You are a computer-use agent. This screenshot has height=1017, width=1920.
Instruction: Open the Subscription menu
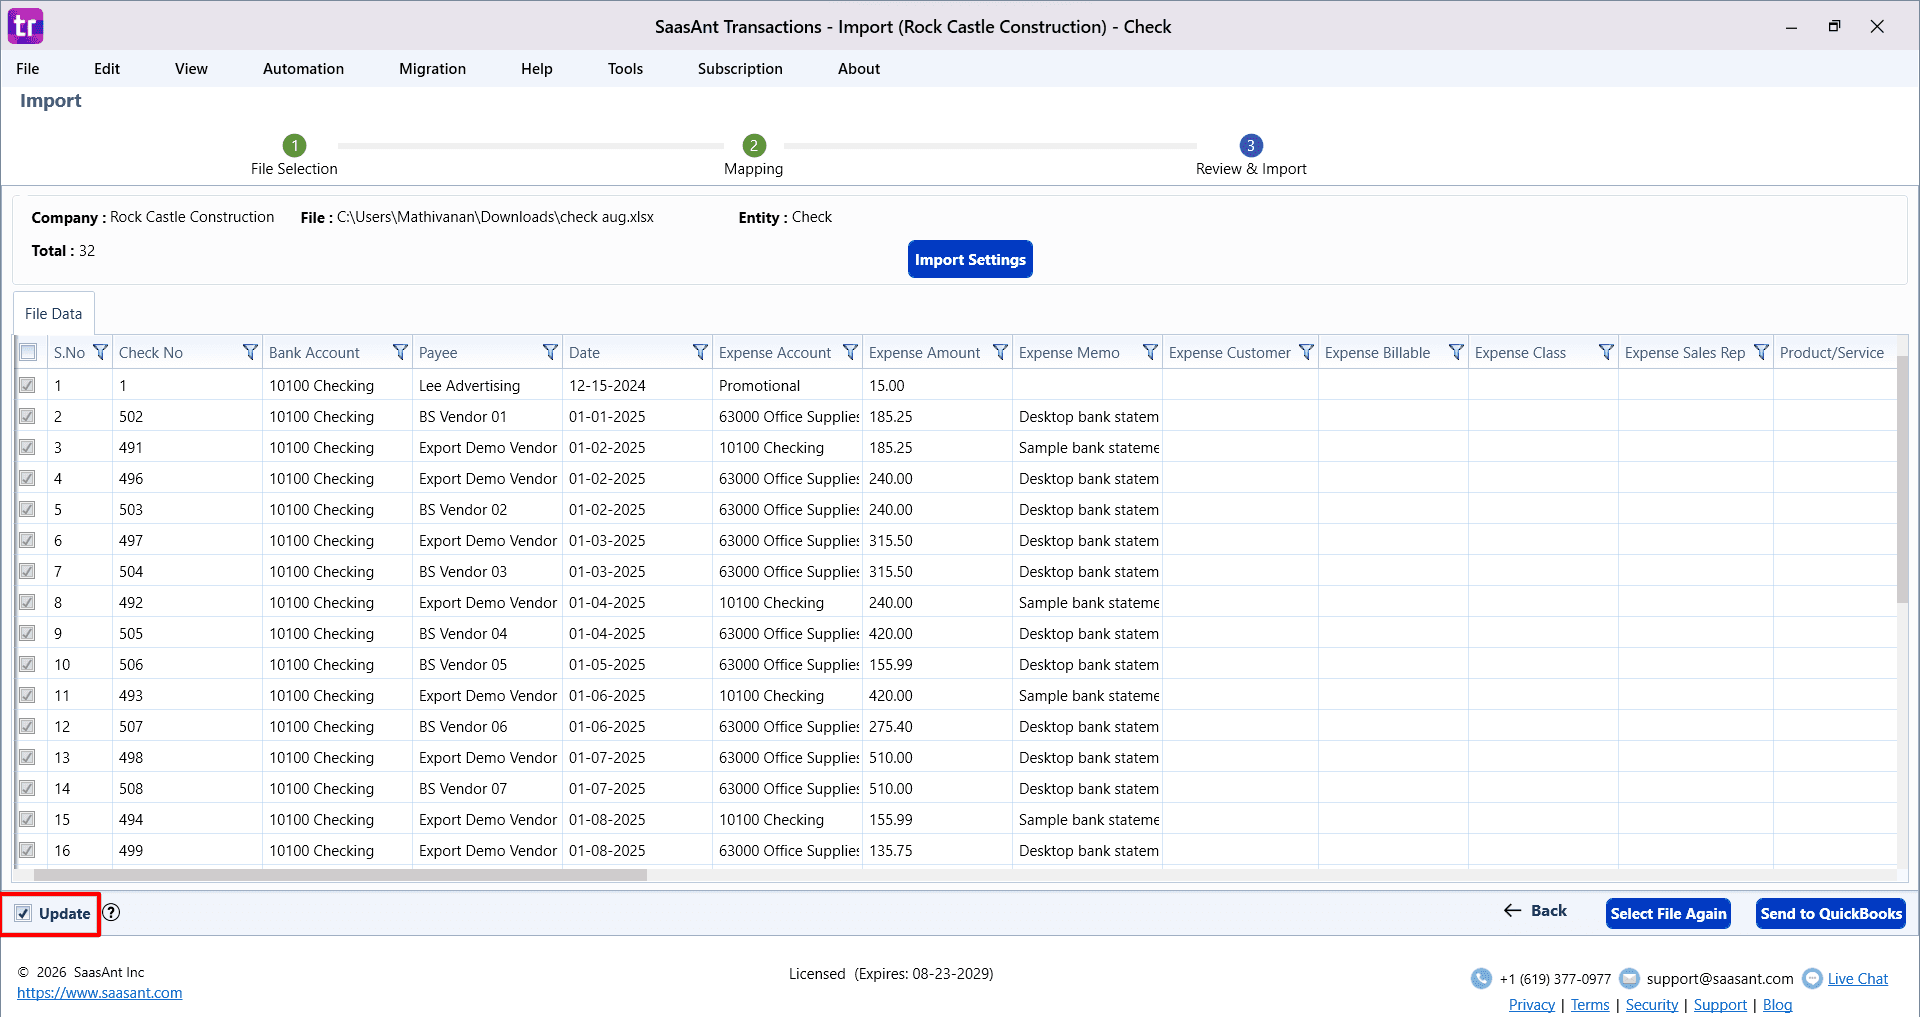pyautogui.click(x=740, y=69)
